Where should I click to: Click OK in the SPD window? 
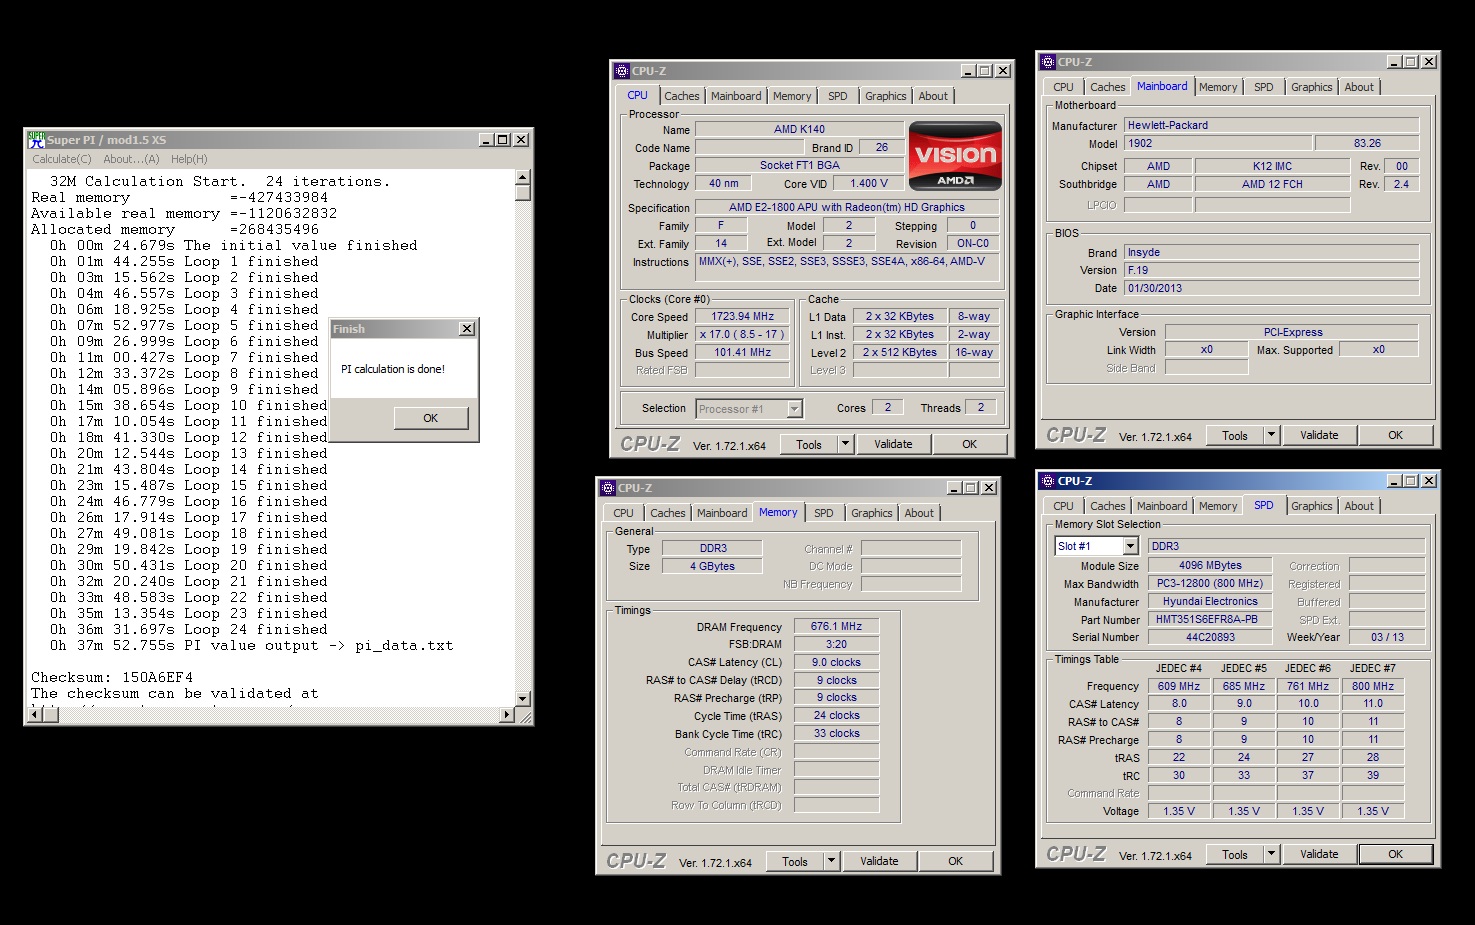pyautogui.click(x=1396, y=854)
